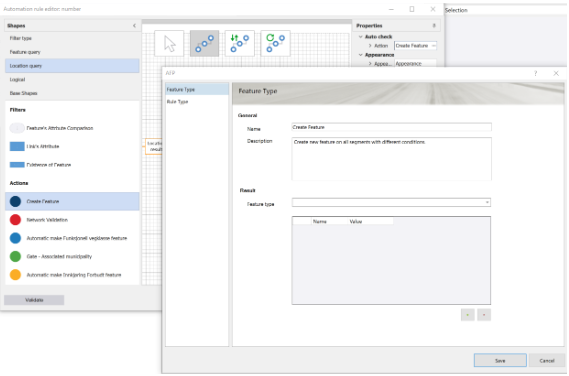
Task: Pick the Existence of Feature shape icon
Action: coord(17,165)
